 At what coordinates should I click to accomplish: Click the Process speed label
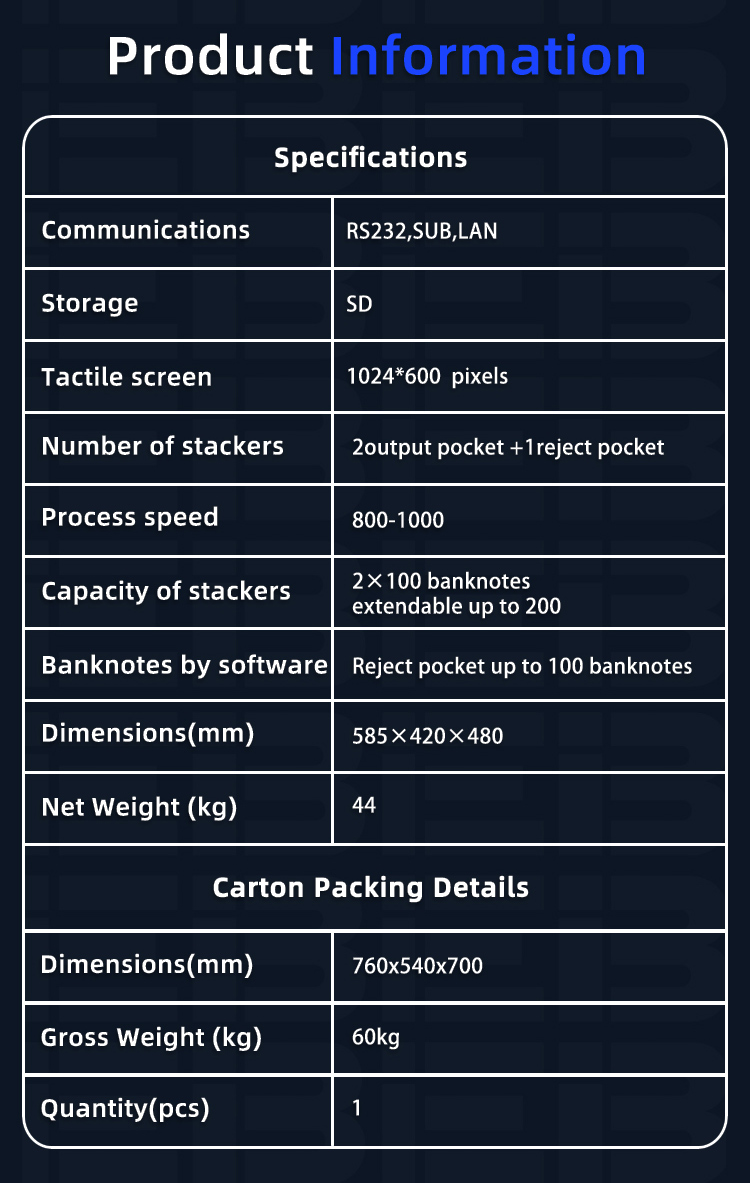pos(130,518)
